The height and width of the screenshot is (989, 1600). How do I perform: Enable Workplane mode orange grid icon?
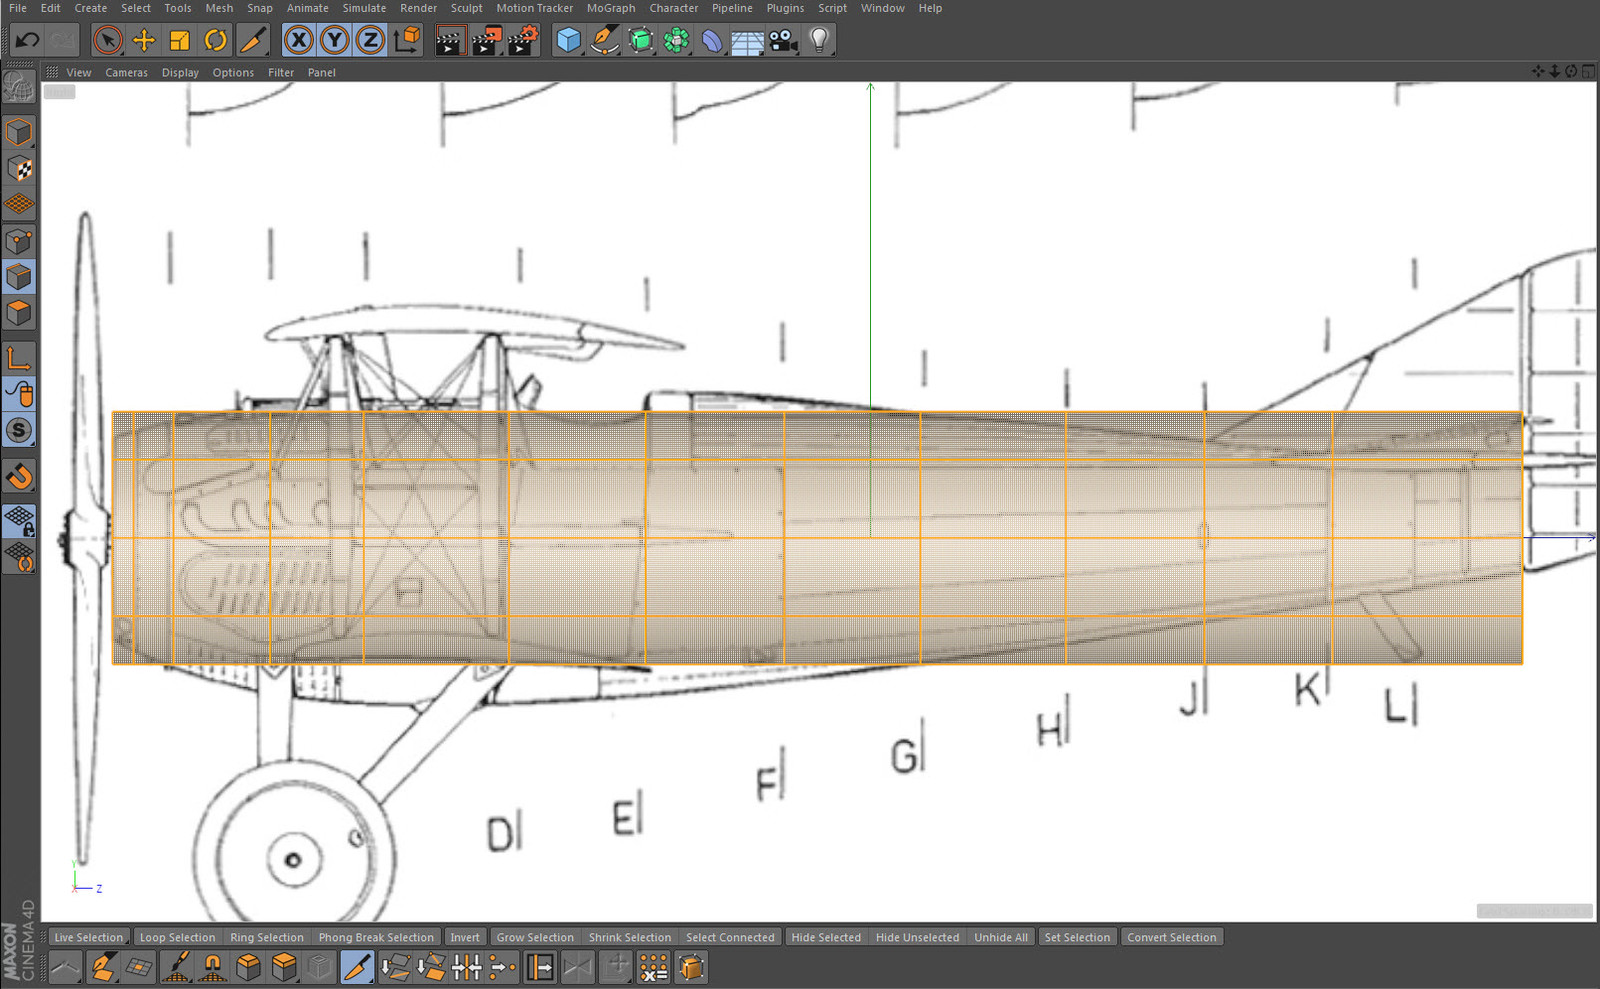18,204
